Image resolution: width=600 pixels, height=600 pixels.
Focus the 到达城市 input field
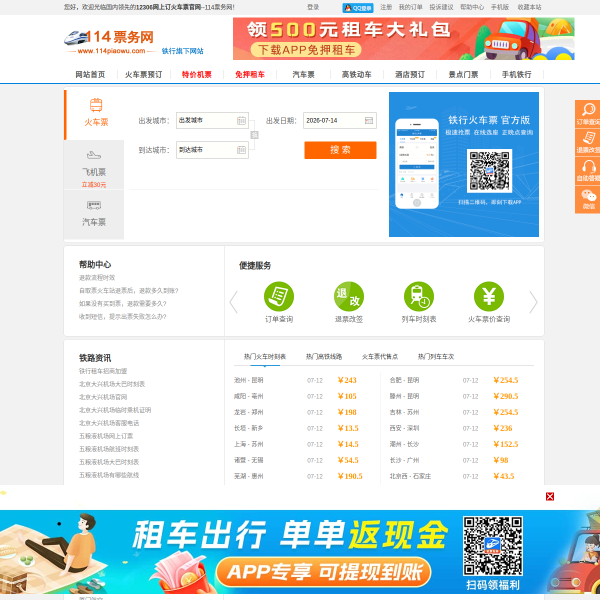click(x=212, y=150)
